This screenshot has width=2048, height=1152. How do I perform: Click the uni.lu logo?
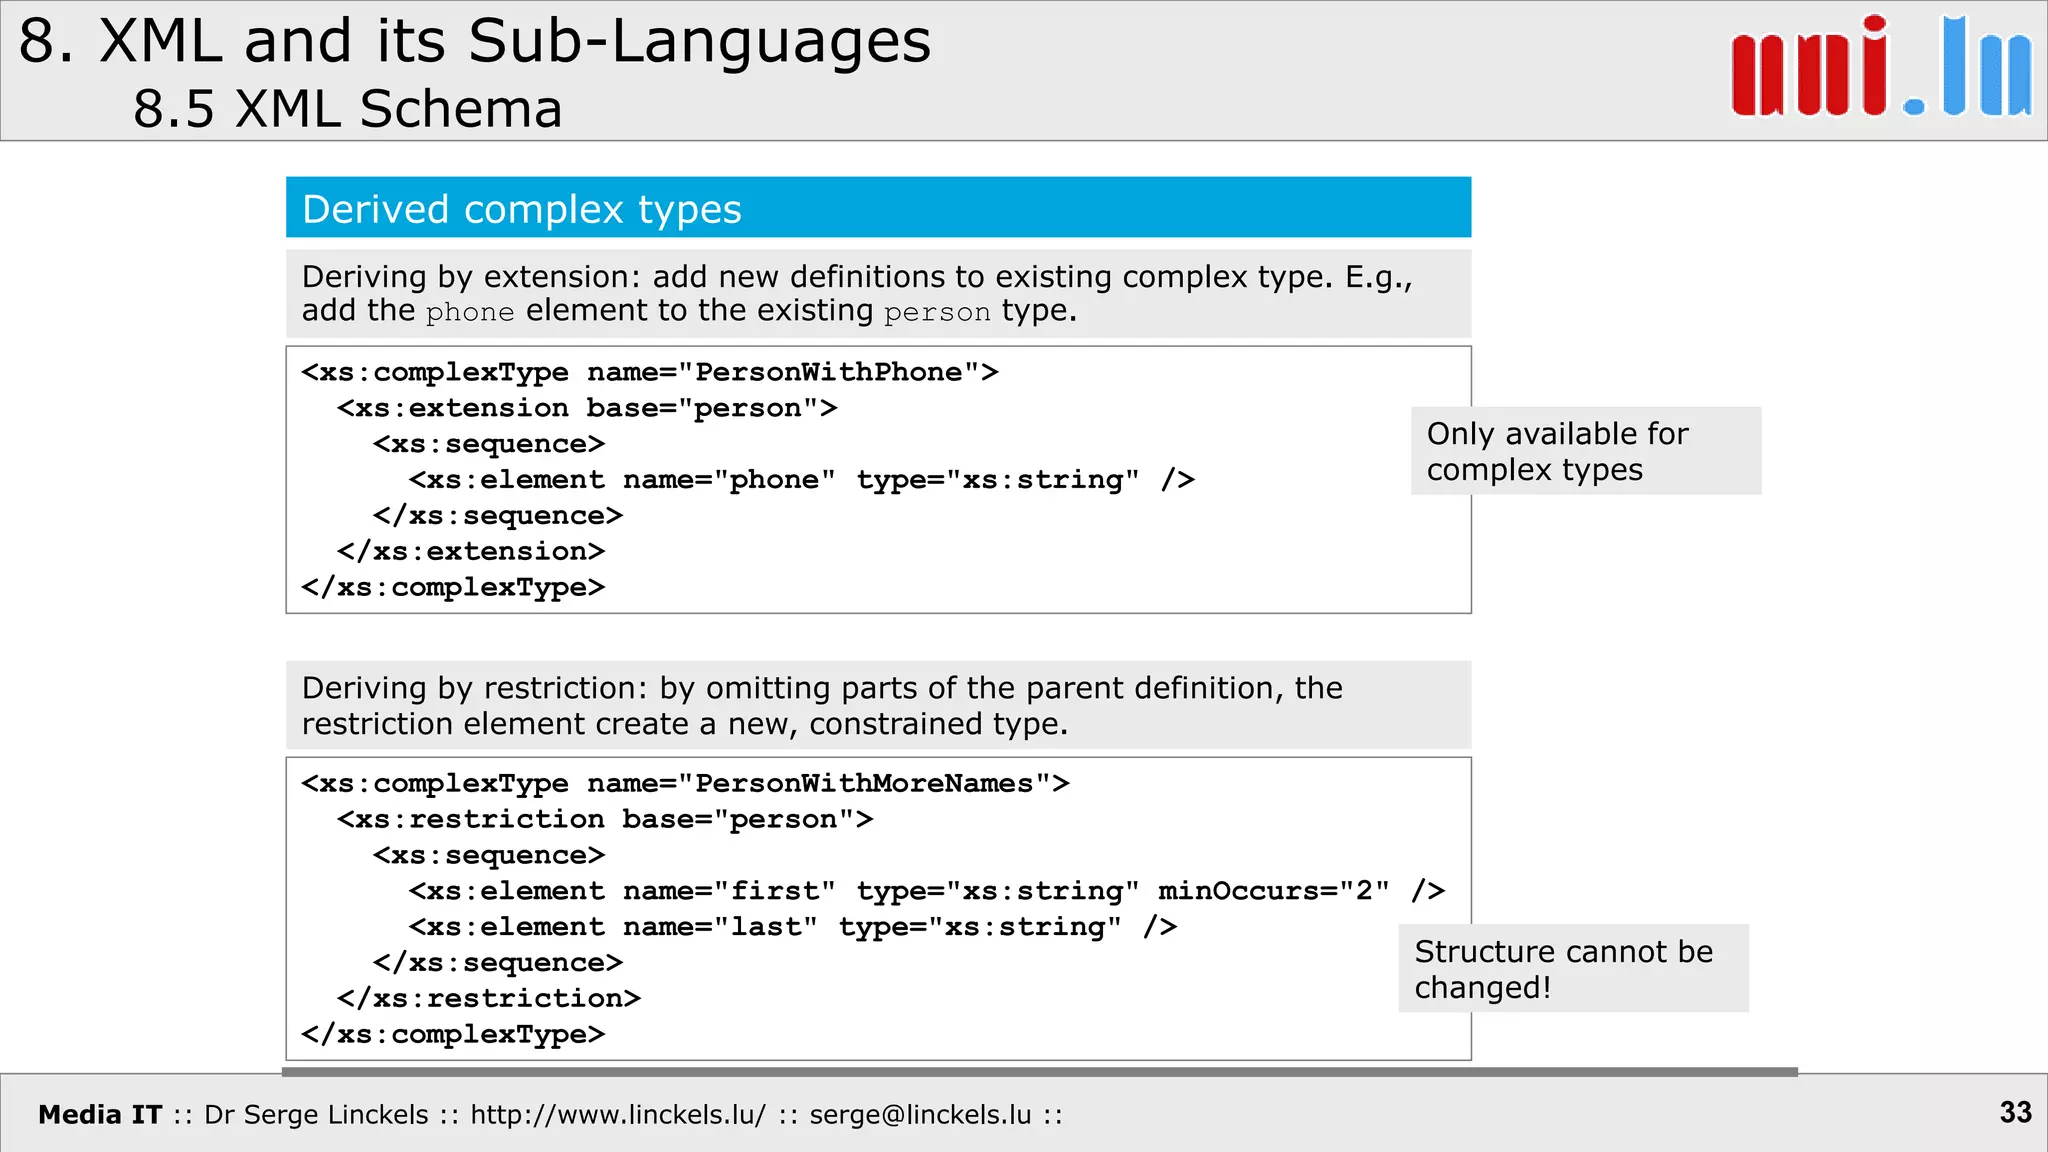pyautogui.click(x=1881, y=67)
